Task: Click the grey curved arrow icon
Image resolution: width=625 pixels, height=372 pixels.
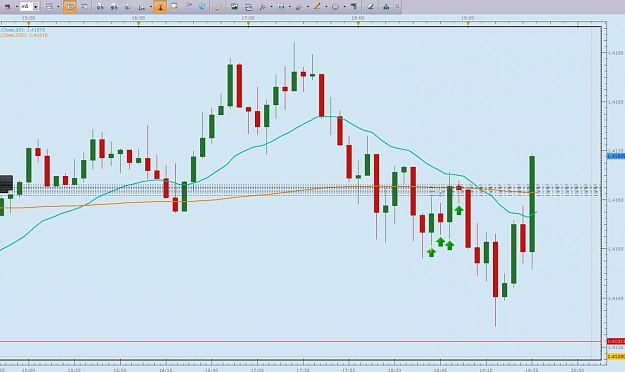Action: 188,6
